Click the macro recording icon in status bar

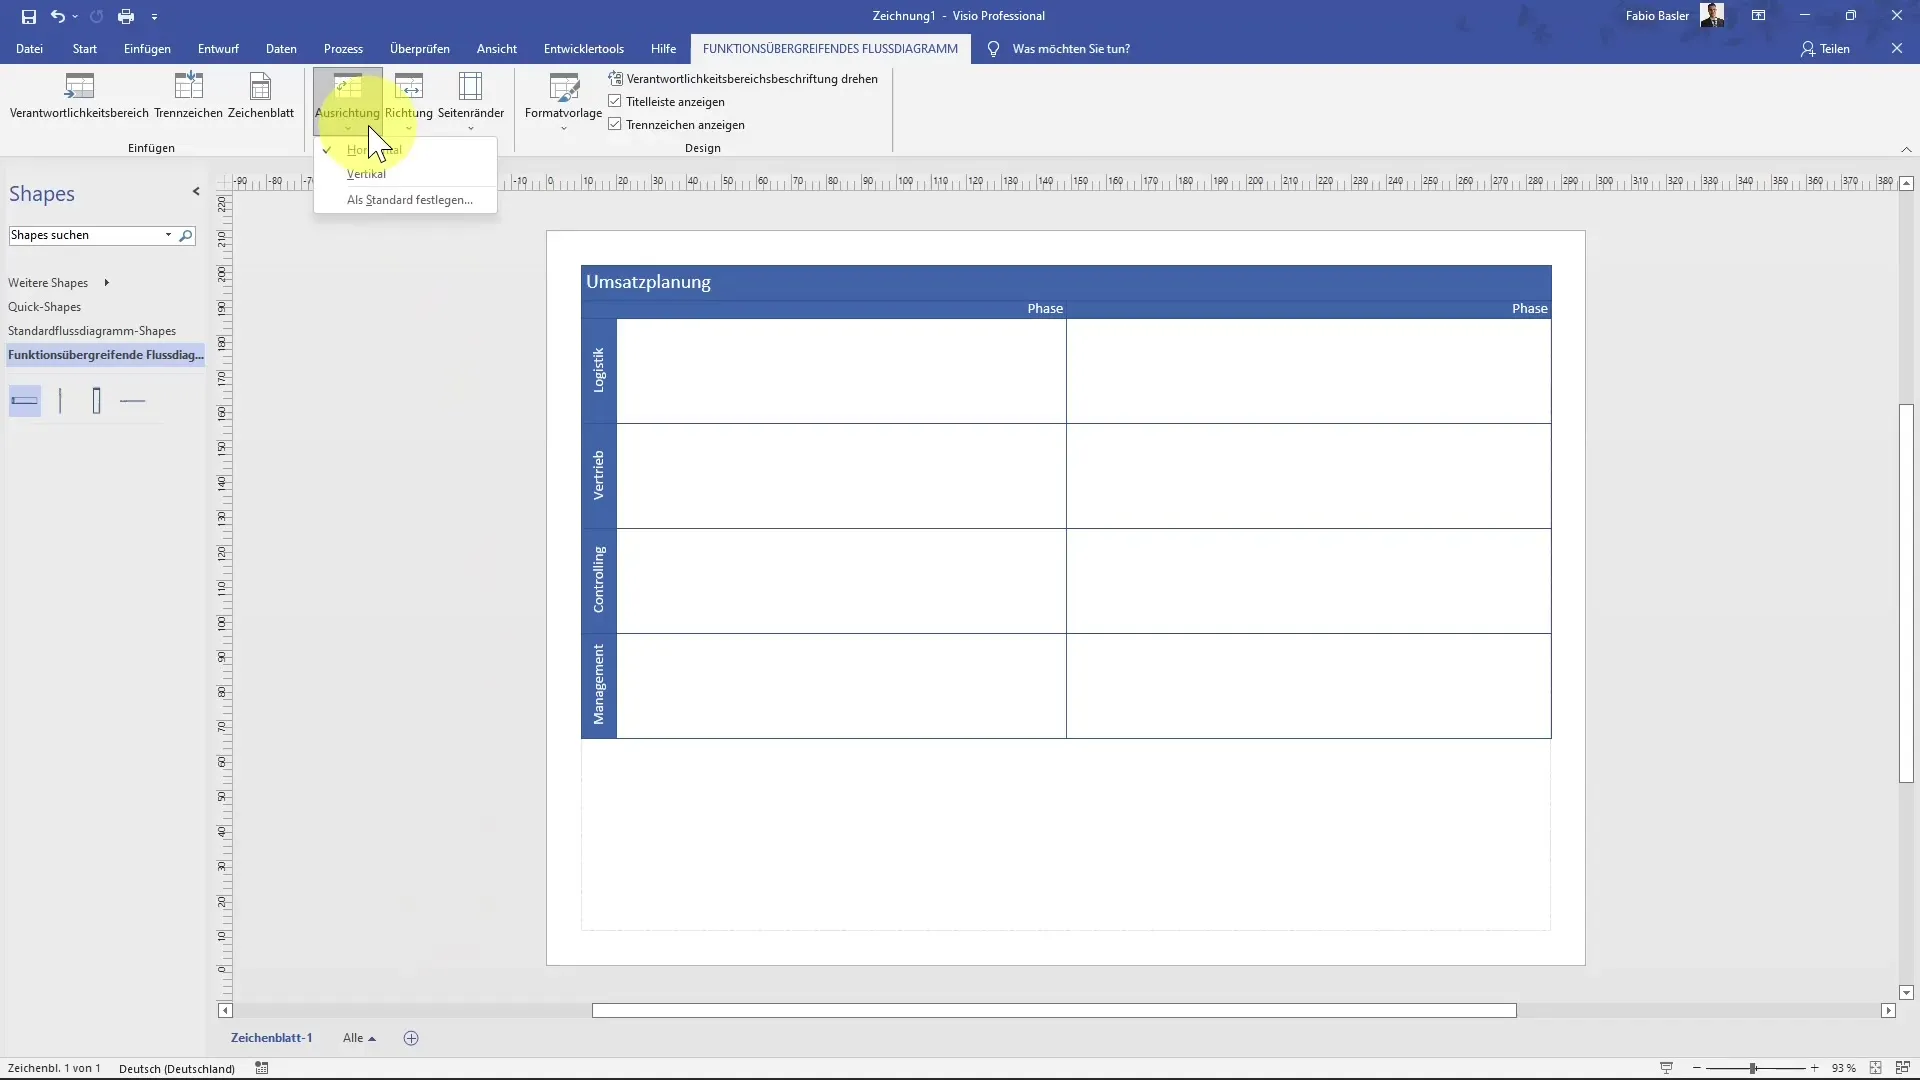pos(262,1068)
